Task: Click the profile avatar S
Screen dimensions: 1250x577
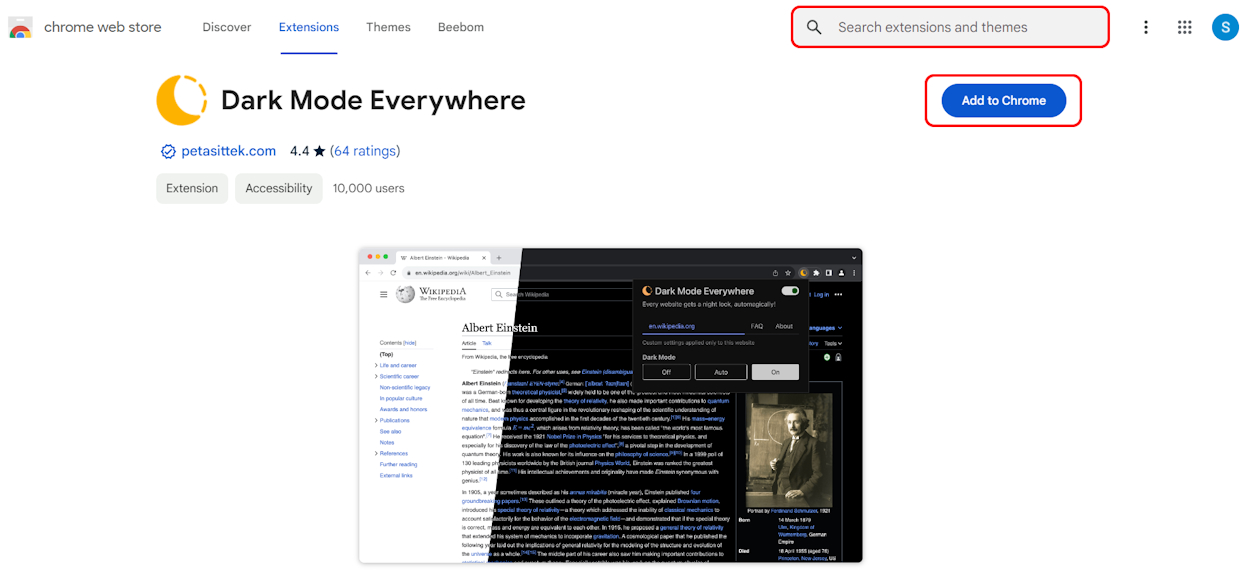Action: click(x=1225, y=27)
